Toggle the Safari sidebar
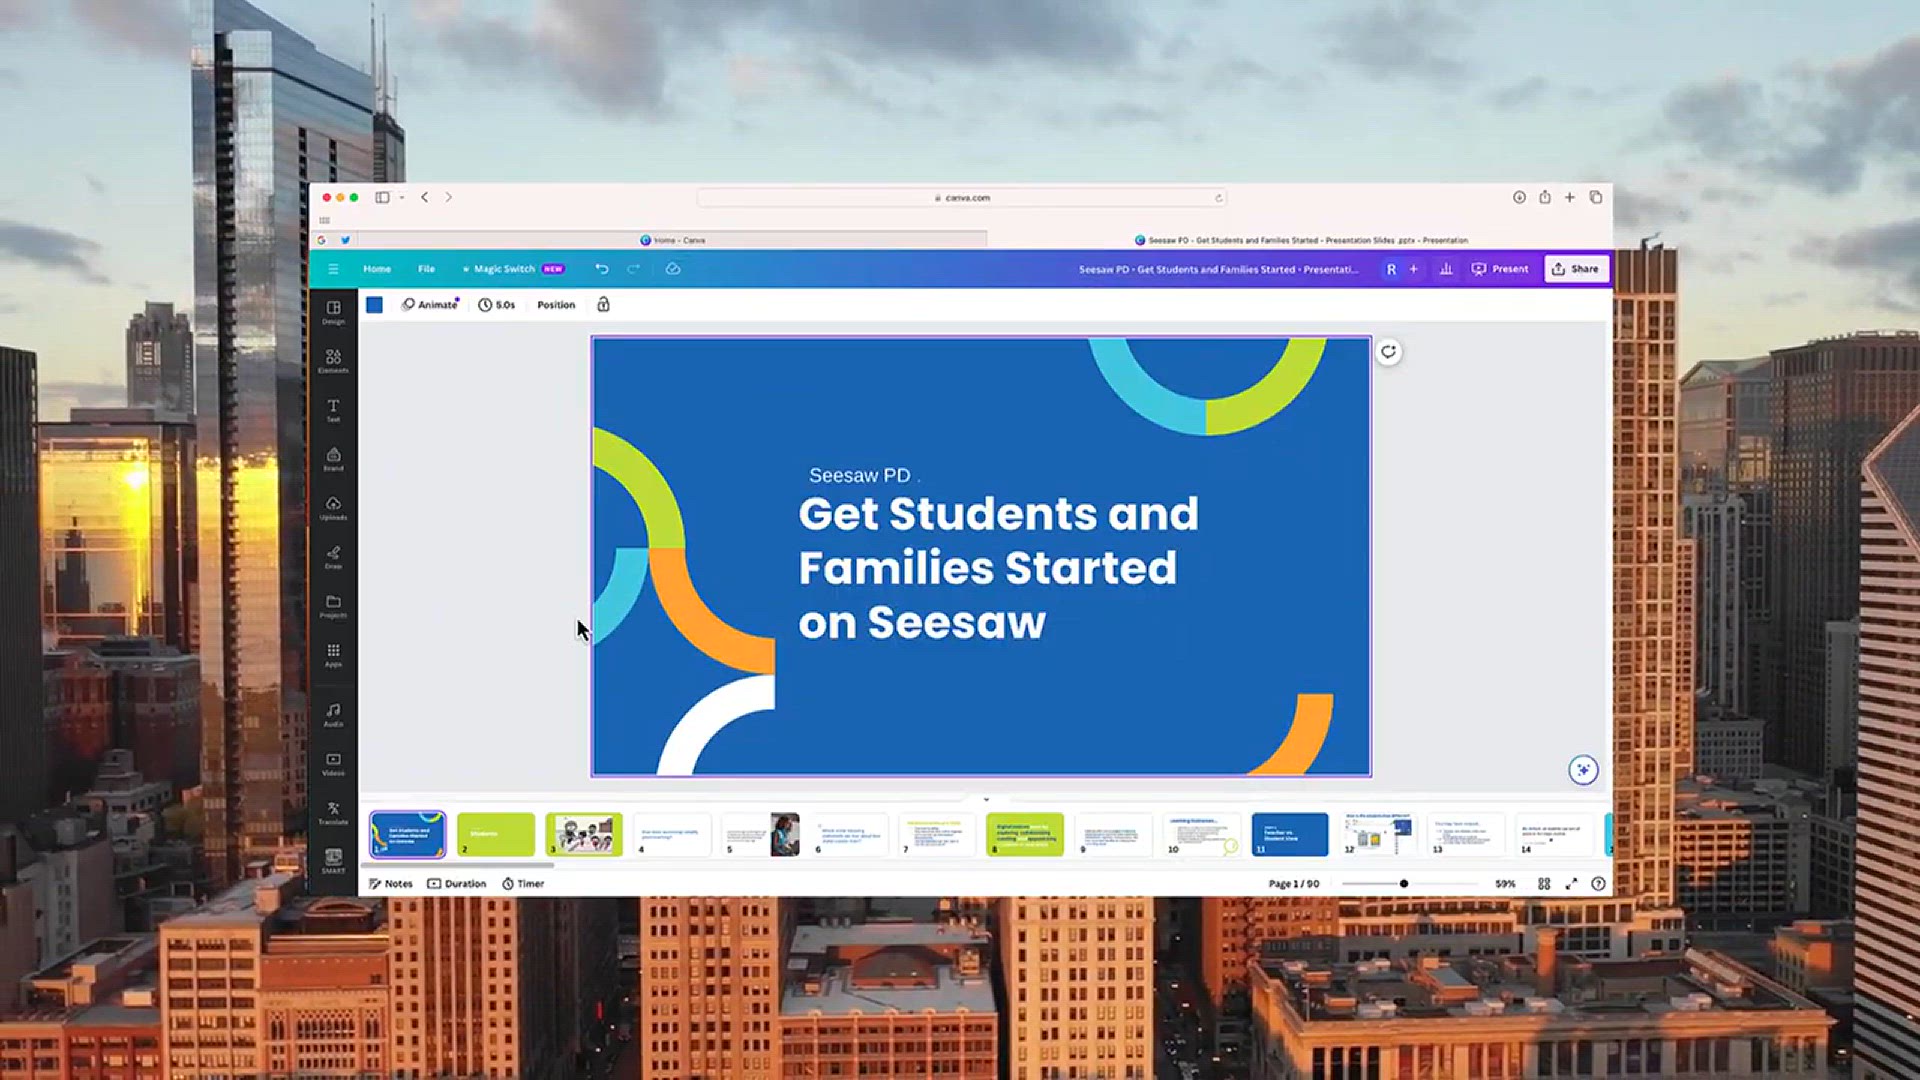This screenshot has width=1920, height=1080. [x=382, y=198]
